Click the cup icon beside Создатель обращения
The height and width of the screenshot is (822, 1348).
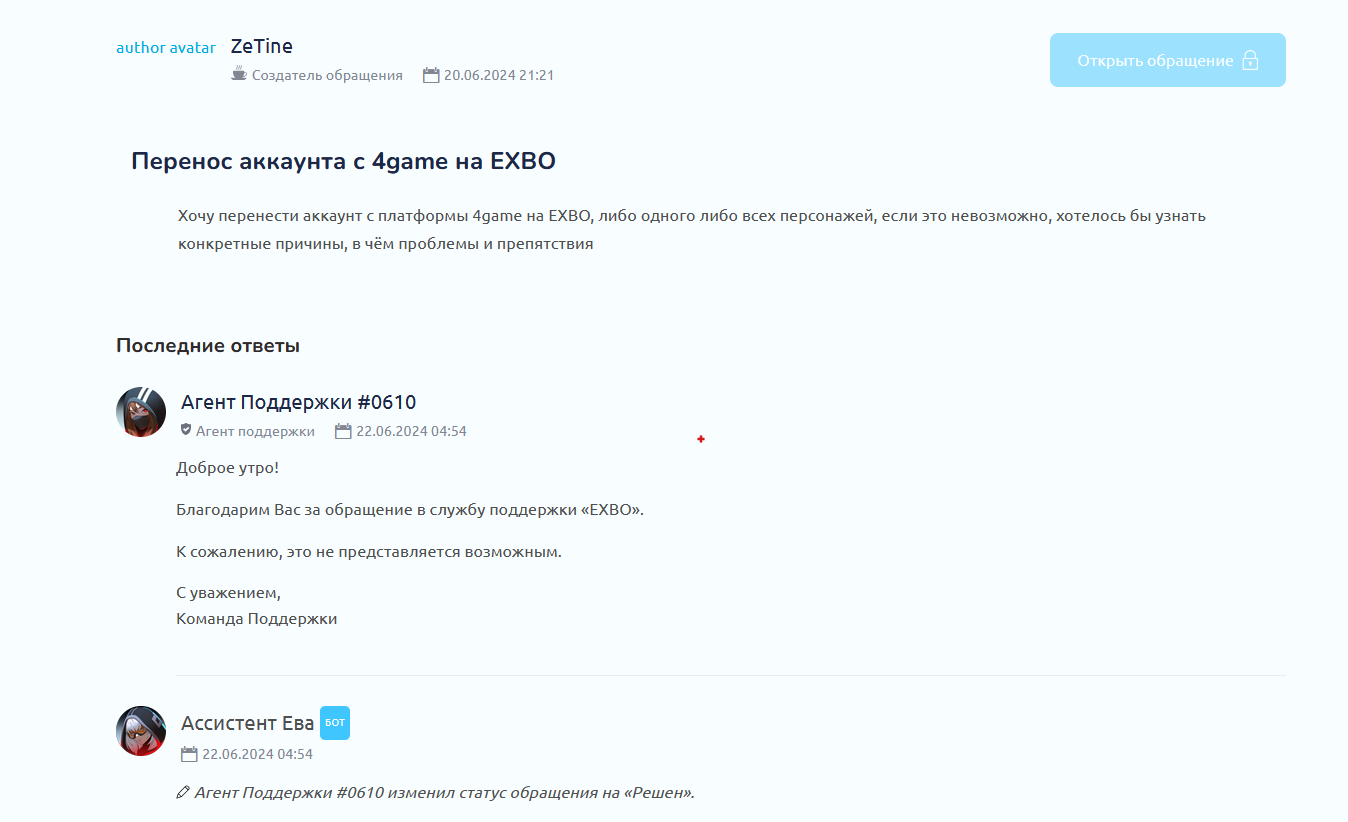click(239, 74)
